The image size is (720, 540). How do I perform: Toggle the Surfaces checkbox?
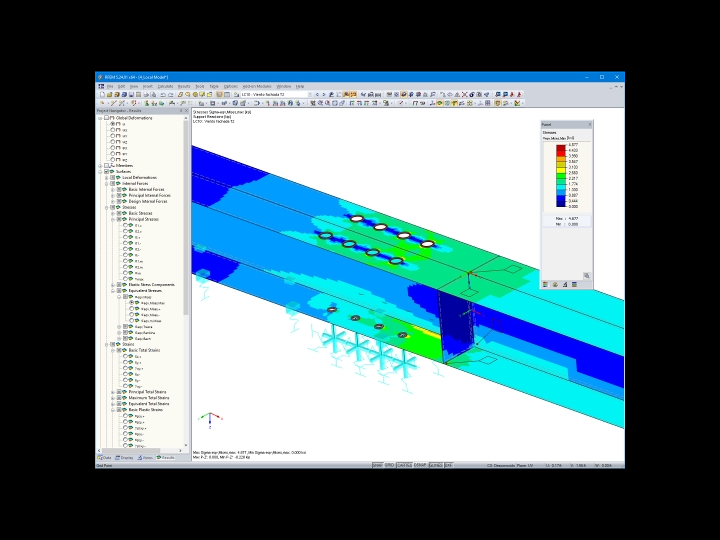107,172
